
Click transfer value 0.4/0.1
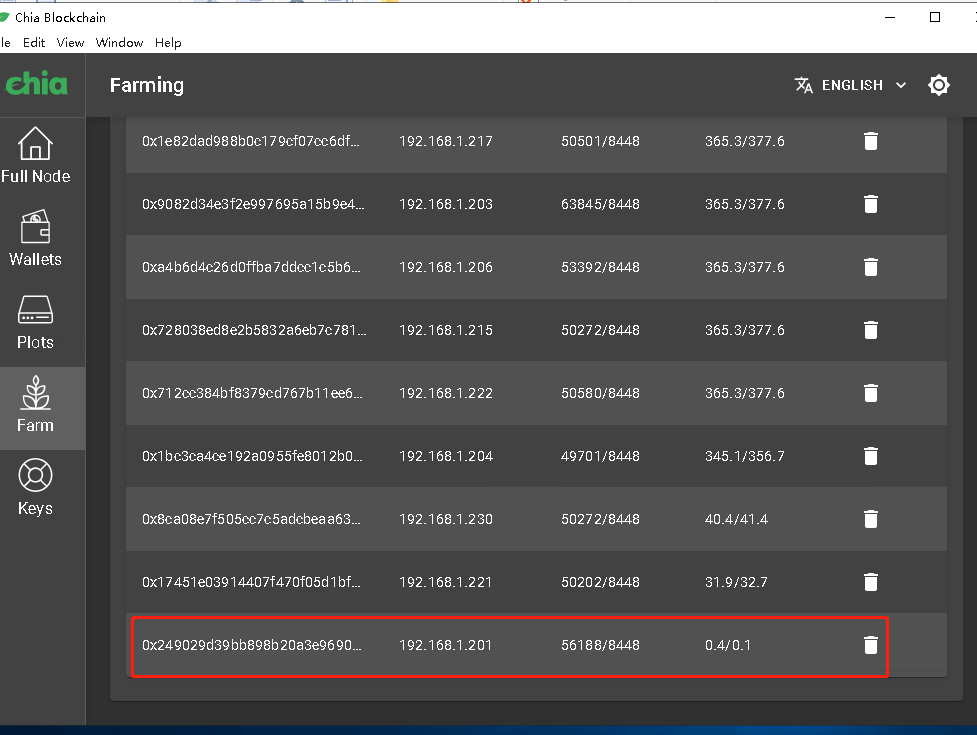tap(727, 645)
